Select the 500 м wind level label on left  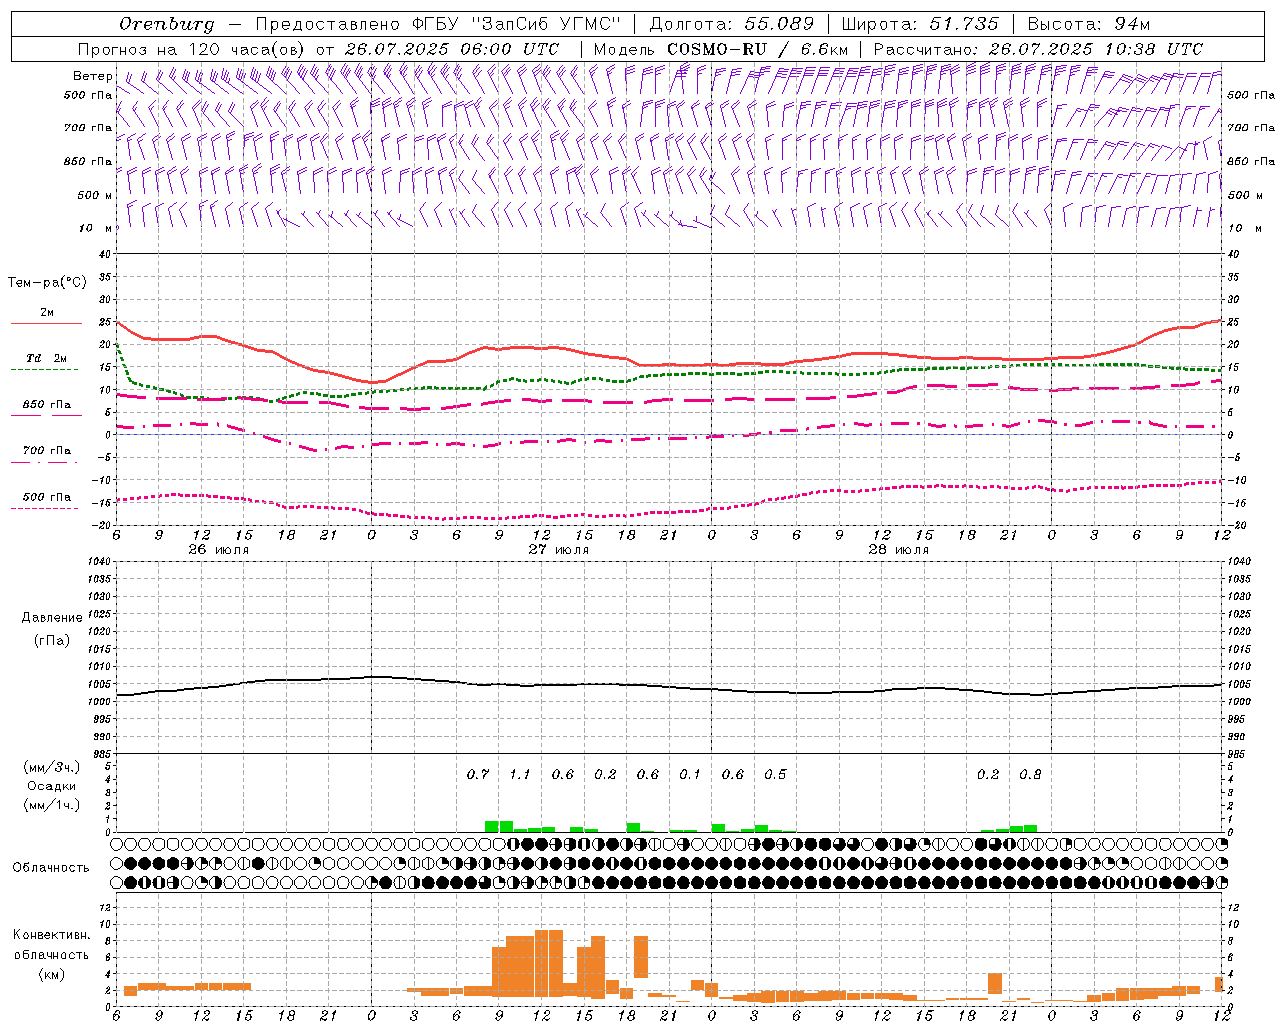pos(95,195)
